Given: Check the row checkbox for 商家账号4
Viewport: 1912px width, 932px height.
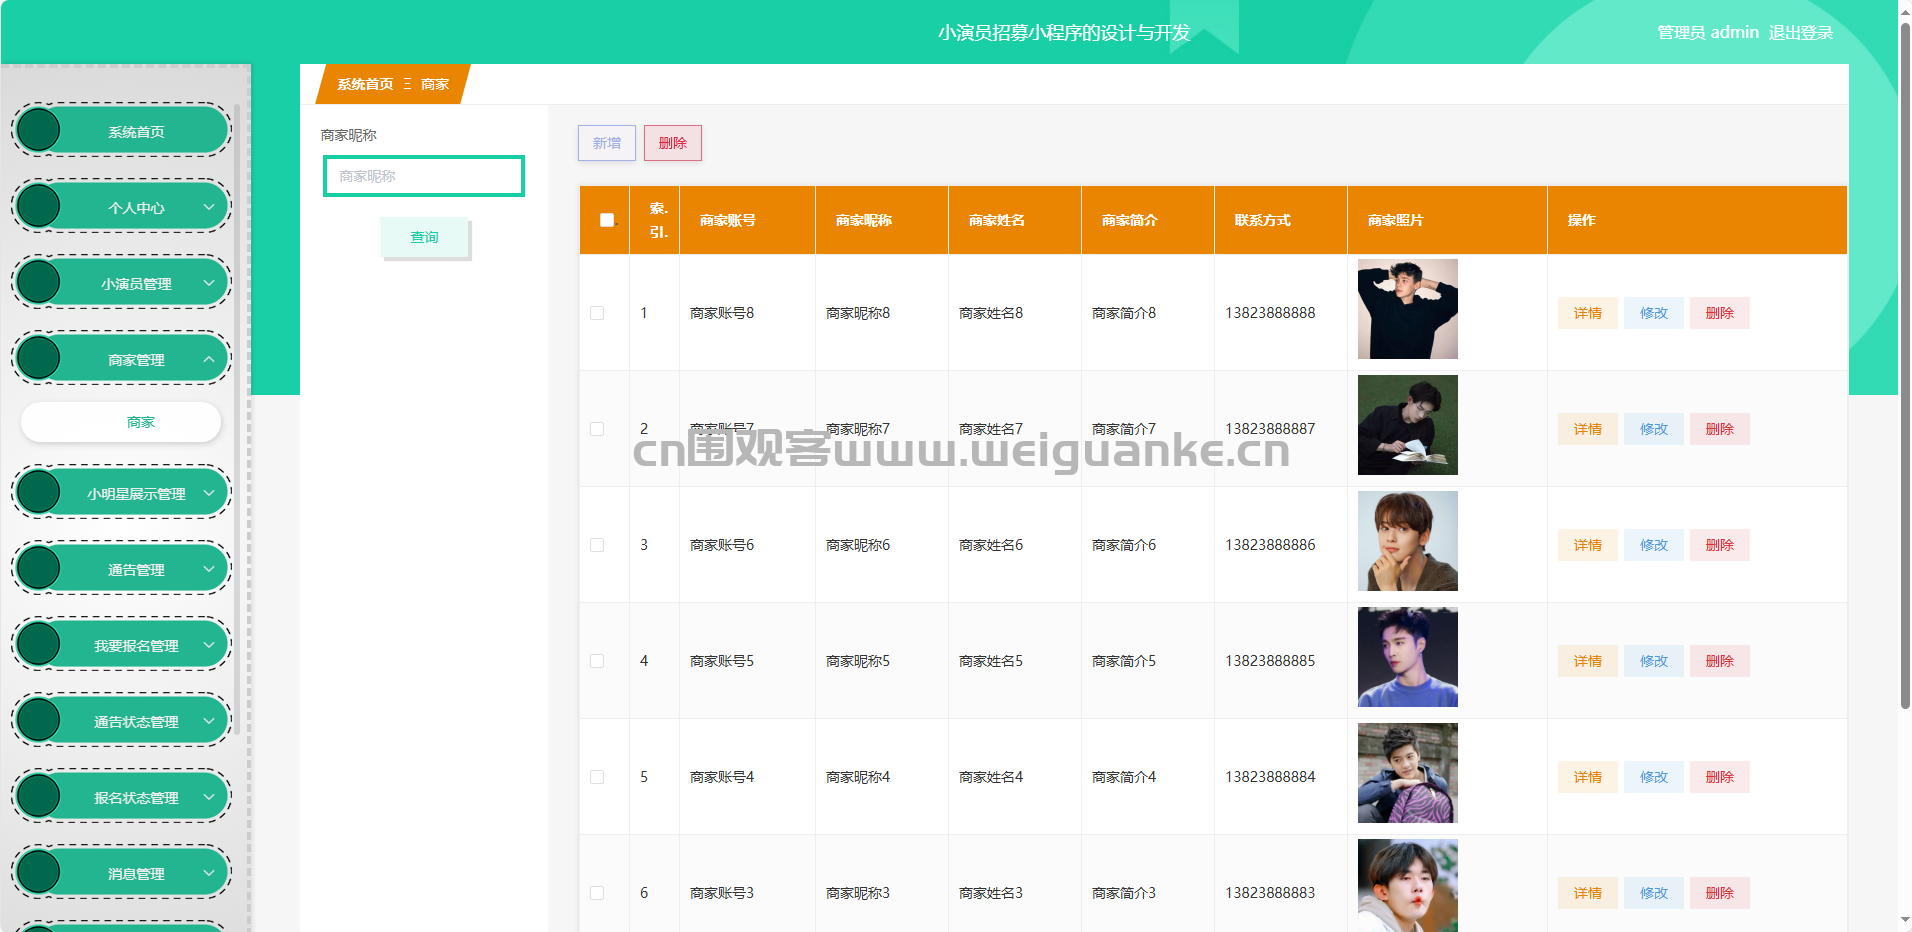Looking at the screenshot, I should (597, 777).
